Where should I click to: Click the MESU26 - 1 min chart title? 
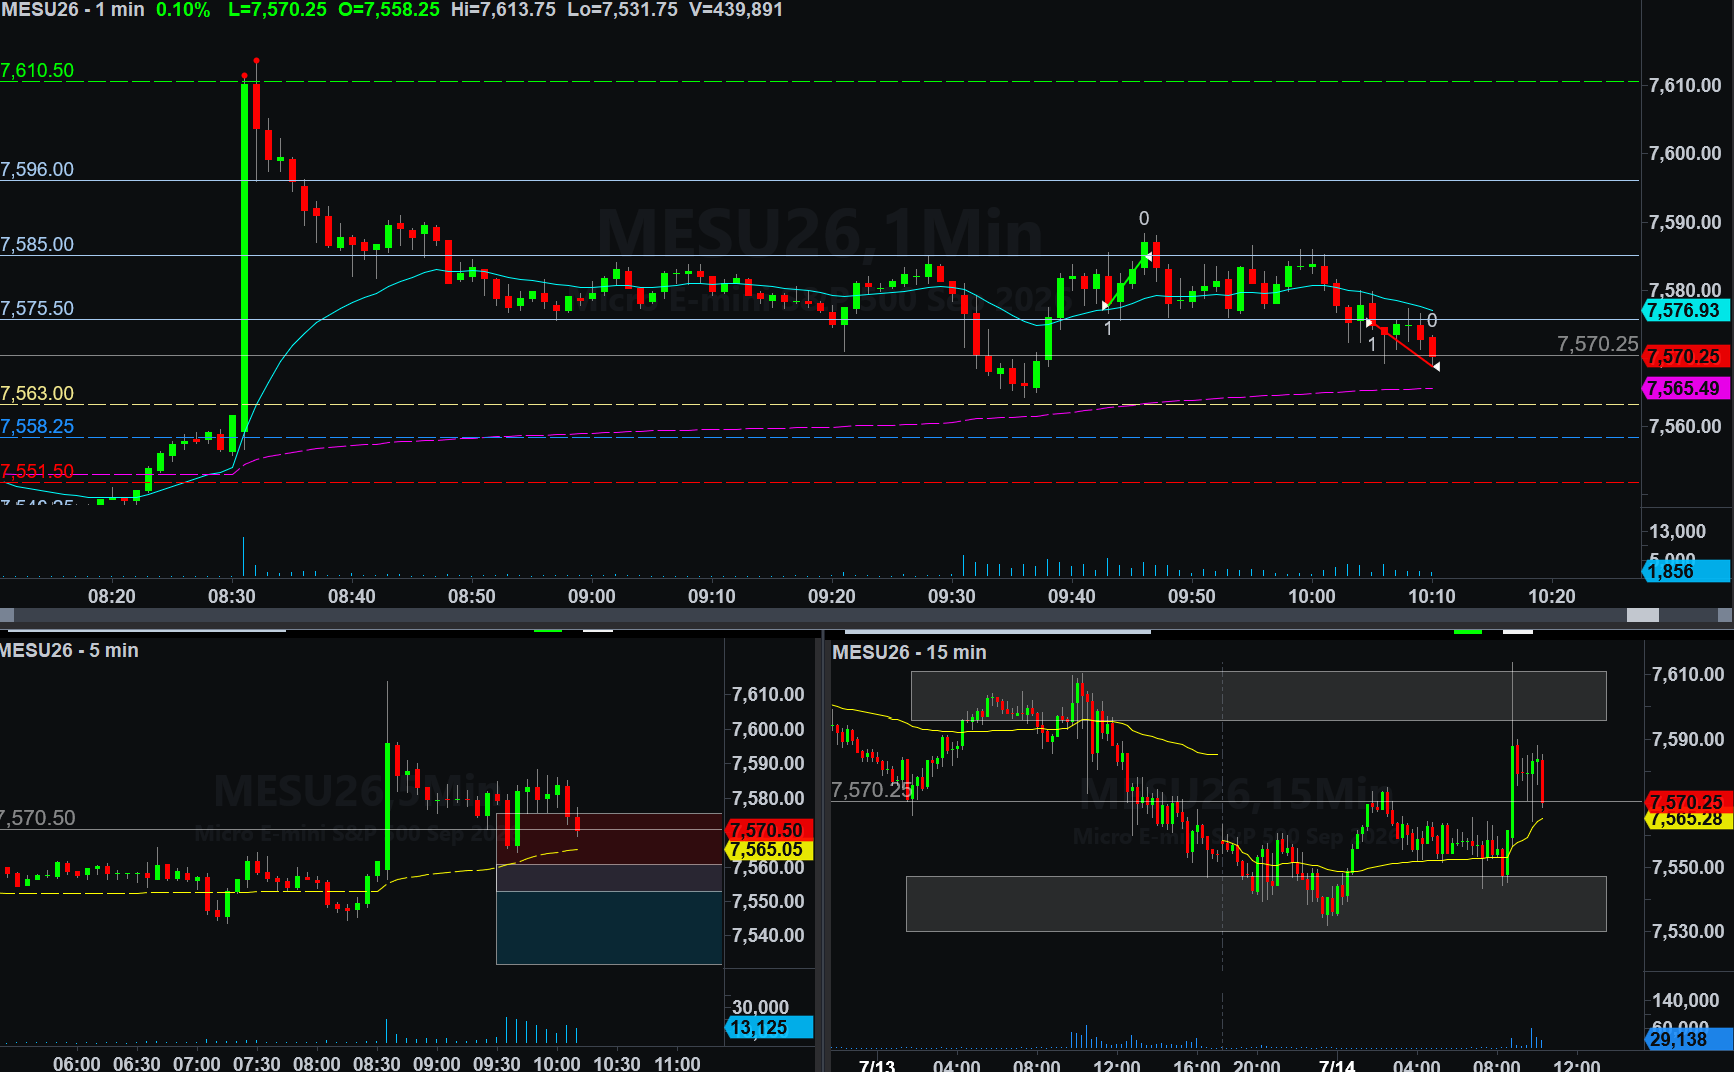[x=73, y=10]
